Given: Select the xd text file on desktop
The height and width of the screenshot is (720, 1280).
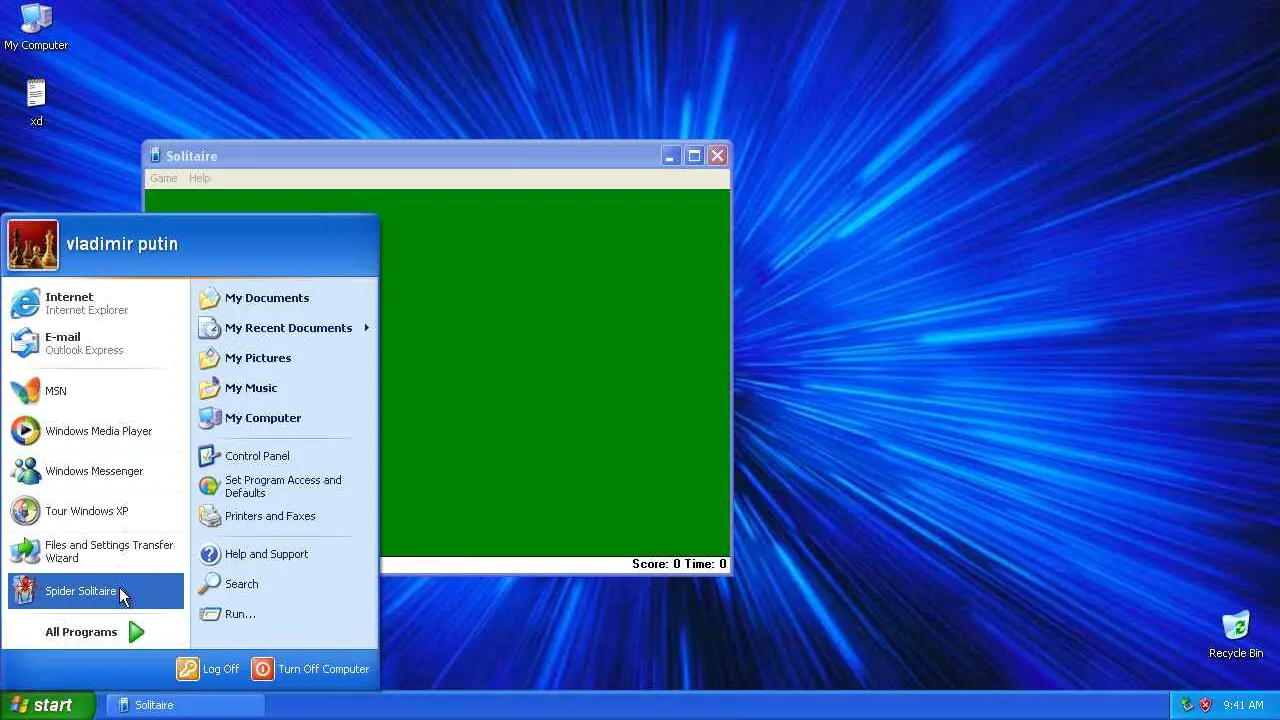Looking at the screenshot, I should (36, 103).
